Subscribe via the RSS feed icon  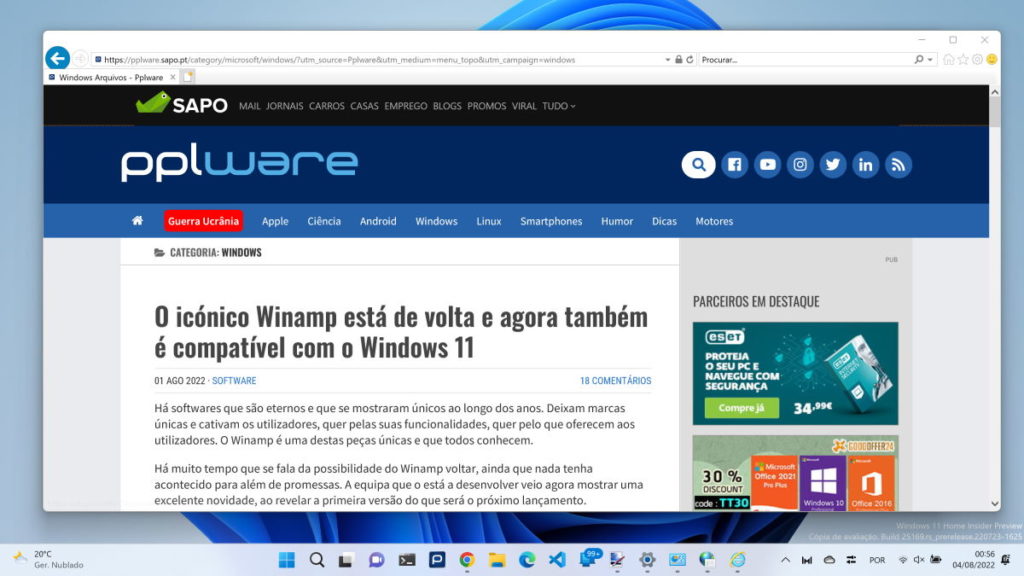pos(898,164)
